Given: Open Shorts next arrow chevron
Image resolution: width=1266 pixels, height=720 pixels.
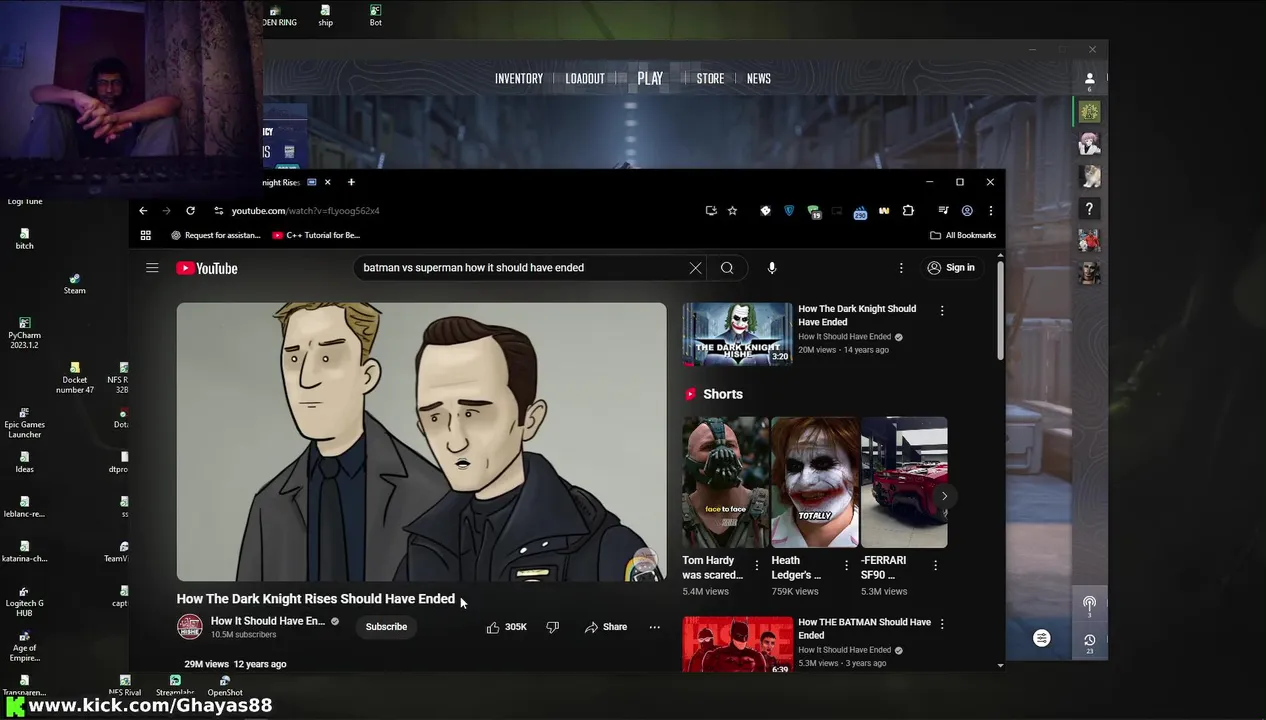Looking at the screenshot, I should 943,496.
